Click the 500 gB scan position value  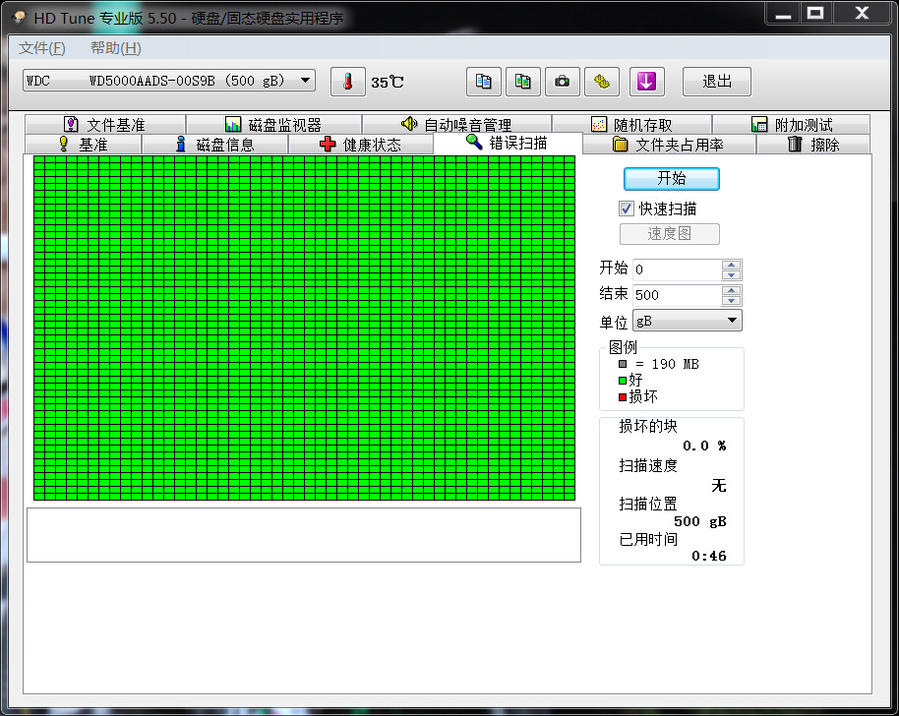point(700,521)
